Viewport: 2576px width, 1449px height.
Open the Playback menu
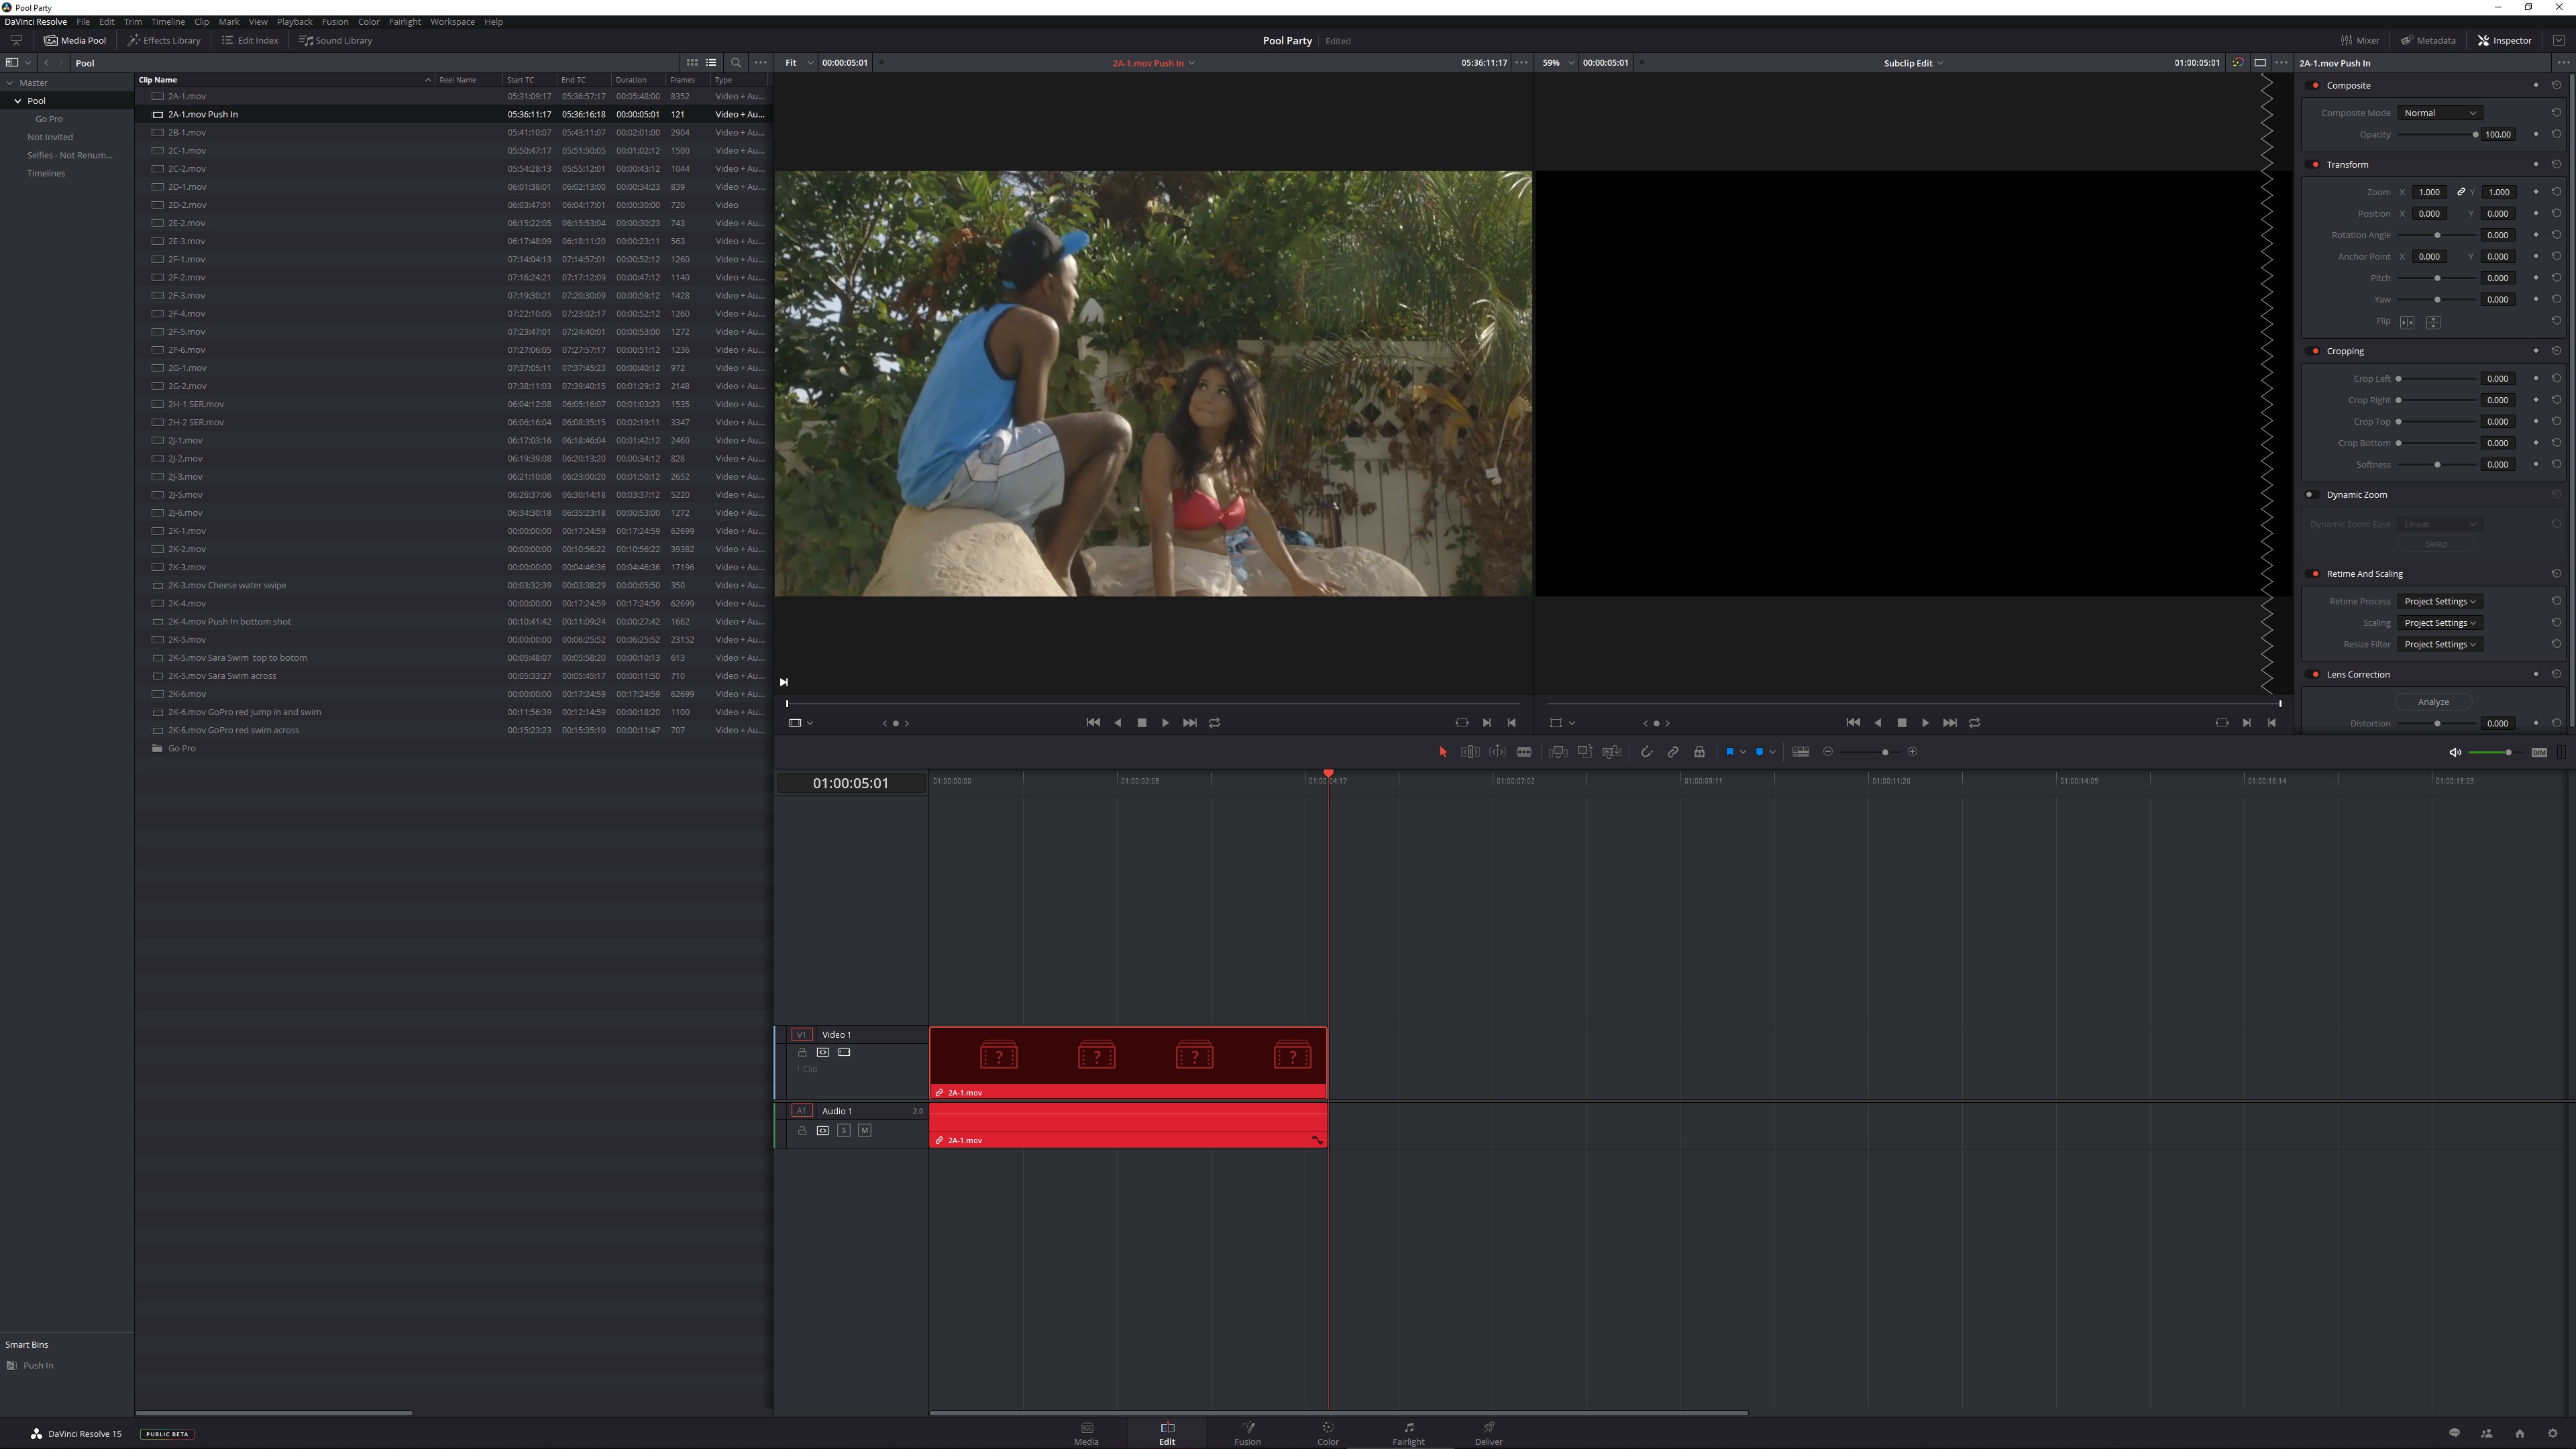pyautogui.click(x=294, y=21)
